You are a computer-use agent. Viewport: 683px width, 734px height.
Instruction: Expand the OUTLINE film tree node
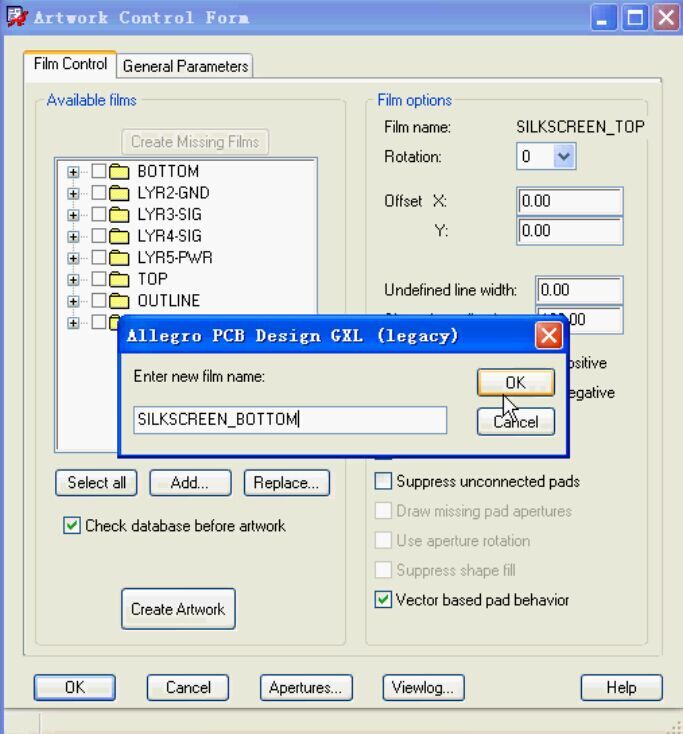click(x=73, y=301)
